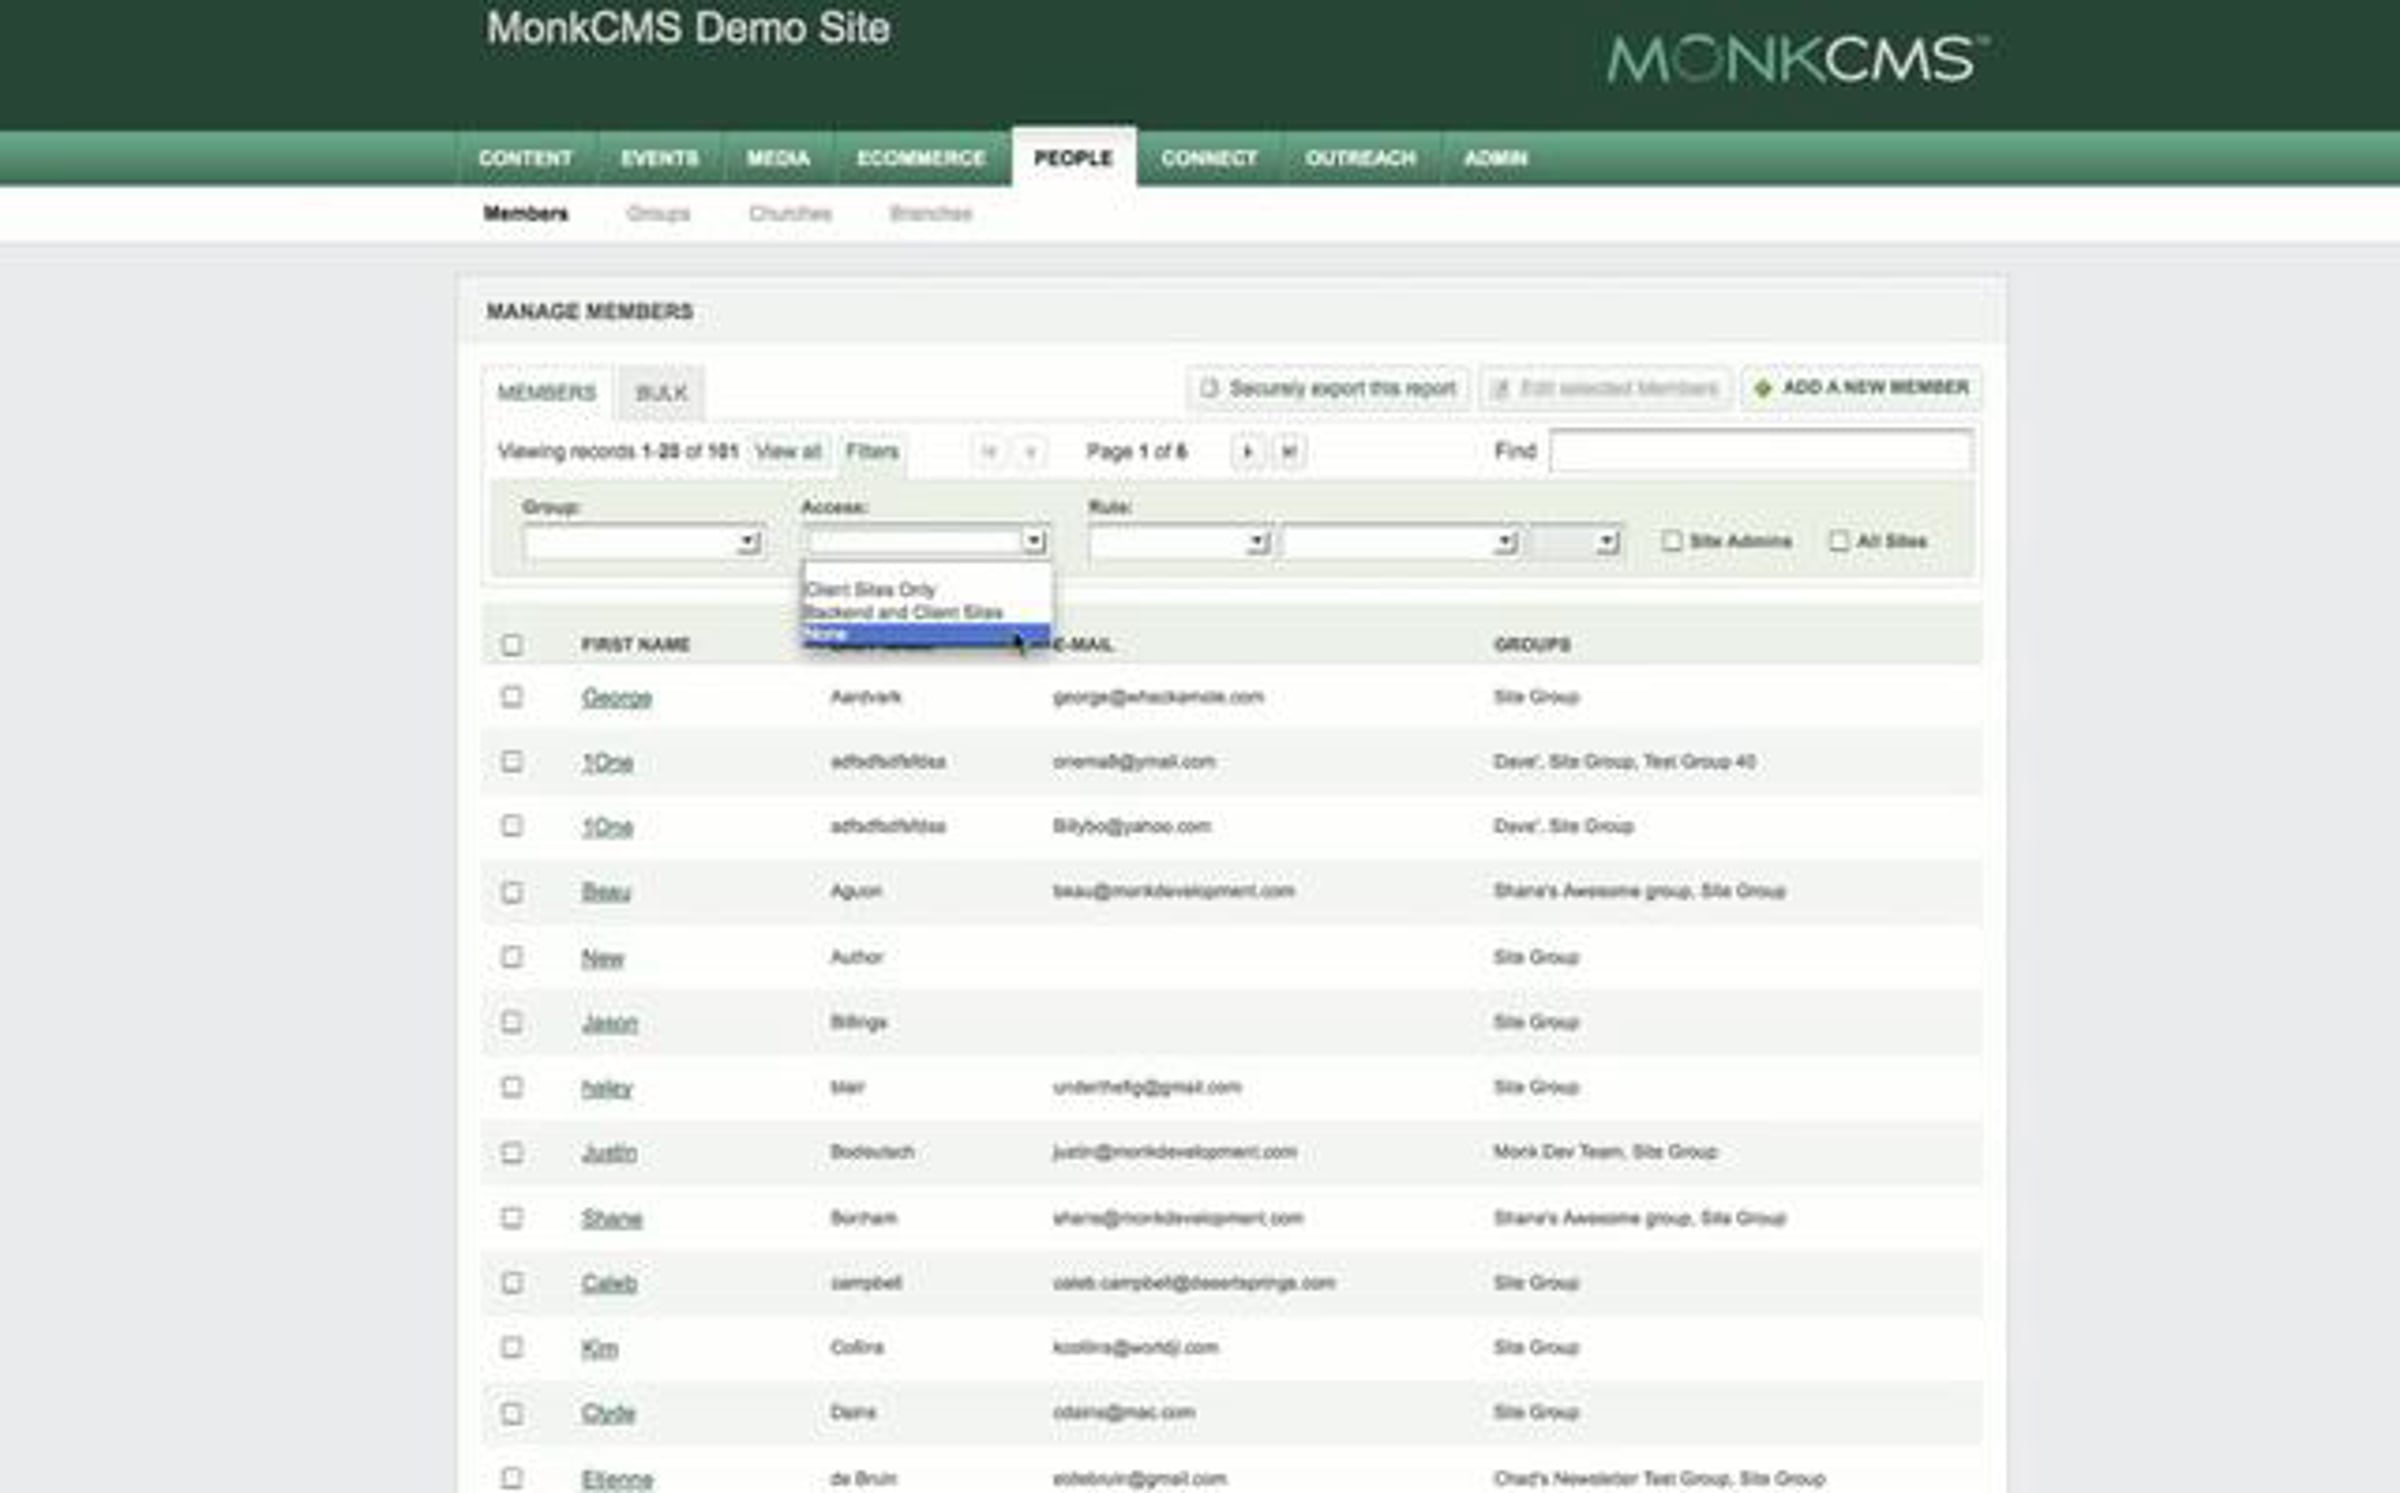Go to the next page arrow
Viewport: 2400px width, 1493px height.
pos(1247,452)
